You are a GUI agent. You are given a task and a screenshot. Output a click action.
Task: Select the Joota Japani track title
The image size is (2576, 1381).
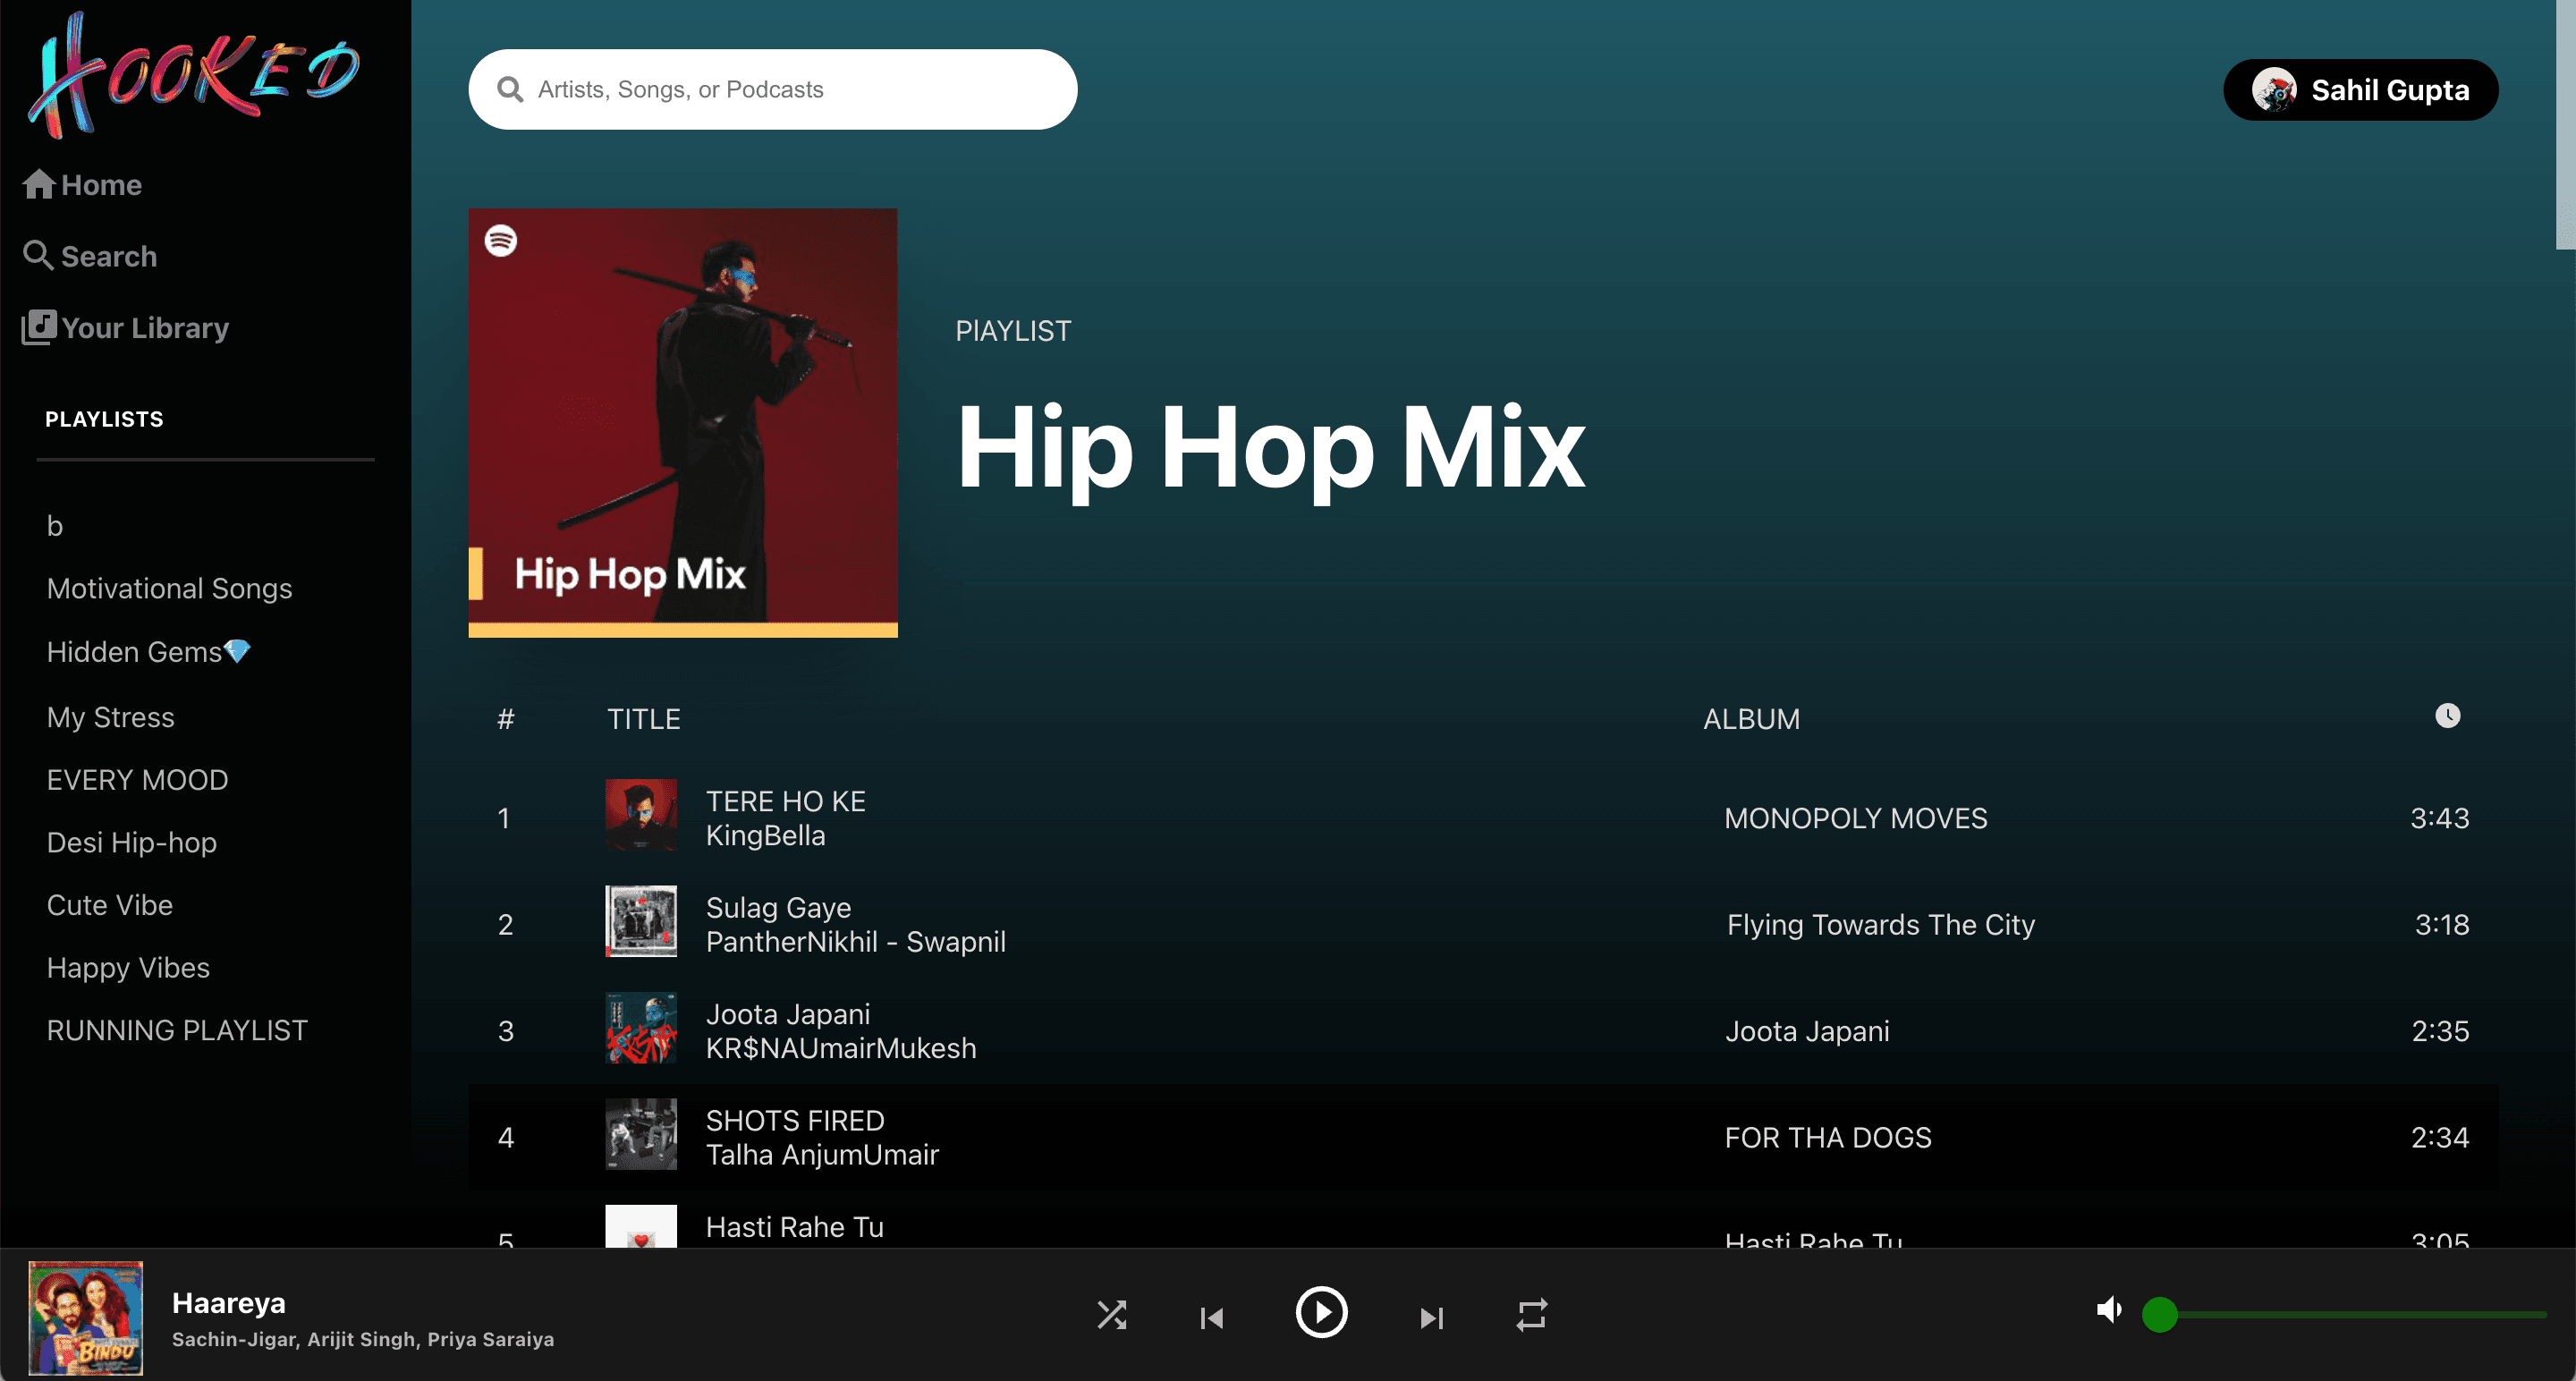[788, 1014]
